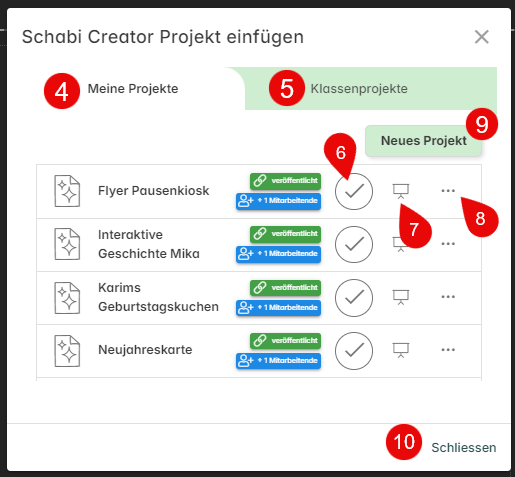Select Interaktive Geschichte Mika with its checkmark circle
Image resolution: width=515 pixels, height=477 pixels.
tap(354, 244)
